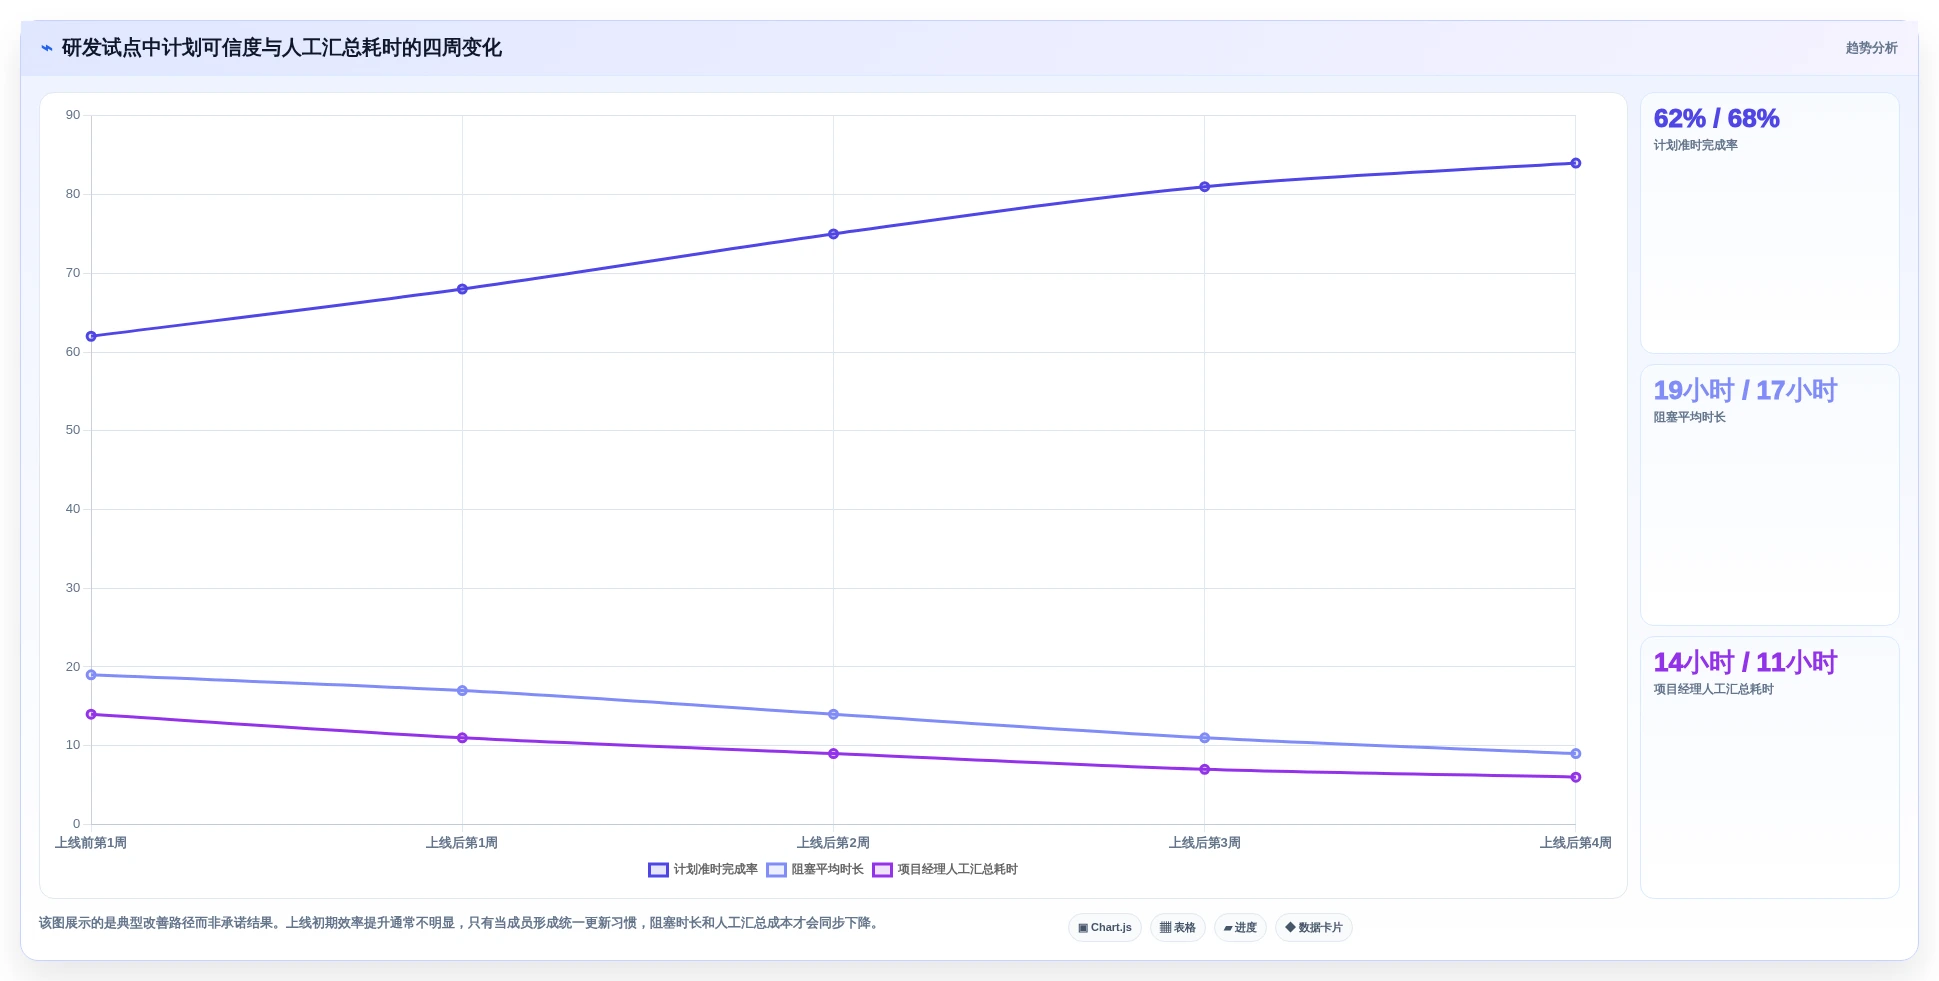Click the Chart.js tag
Image resolution: width=1939 pixels, height=981 pixels.
tap(1105, 928)
